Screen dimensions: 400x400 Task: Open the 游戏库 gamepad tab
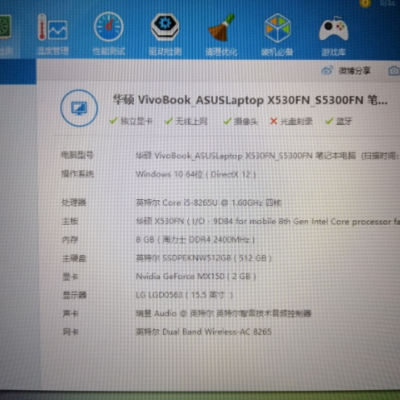(x=333, y=36)
